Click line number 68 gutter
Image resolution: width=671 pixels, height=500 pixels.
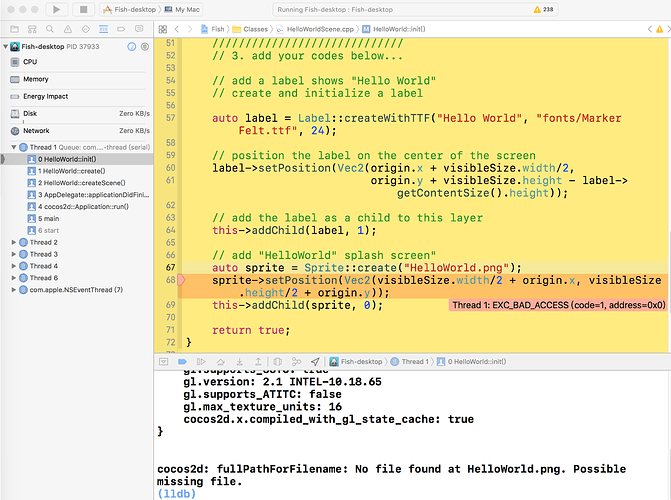tap(171, 280)
